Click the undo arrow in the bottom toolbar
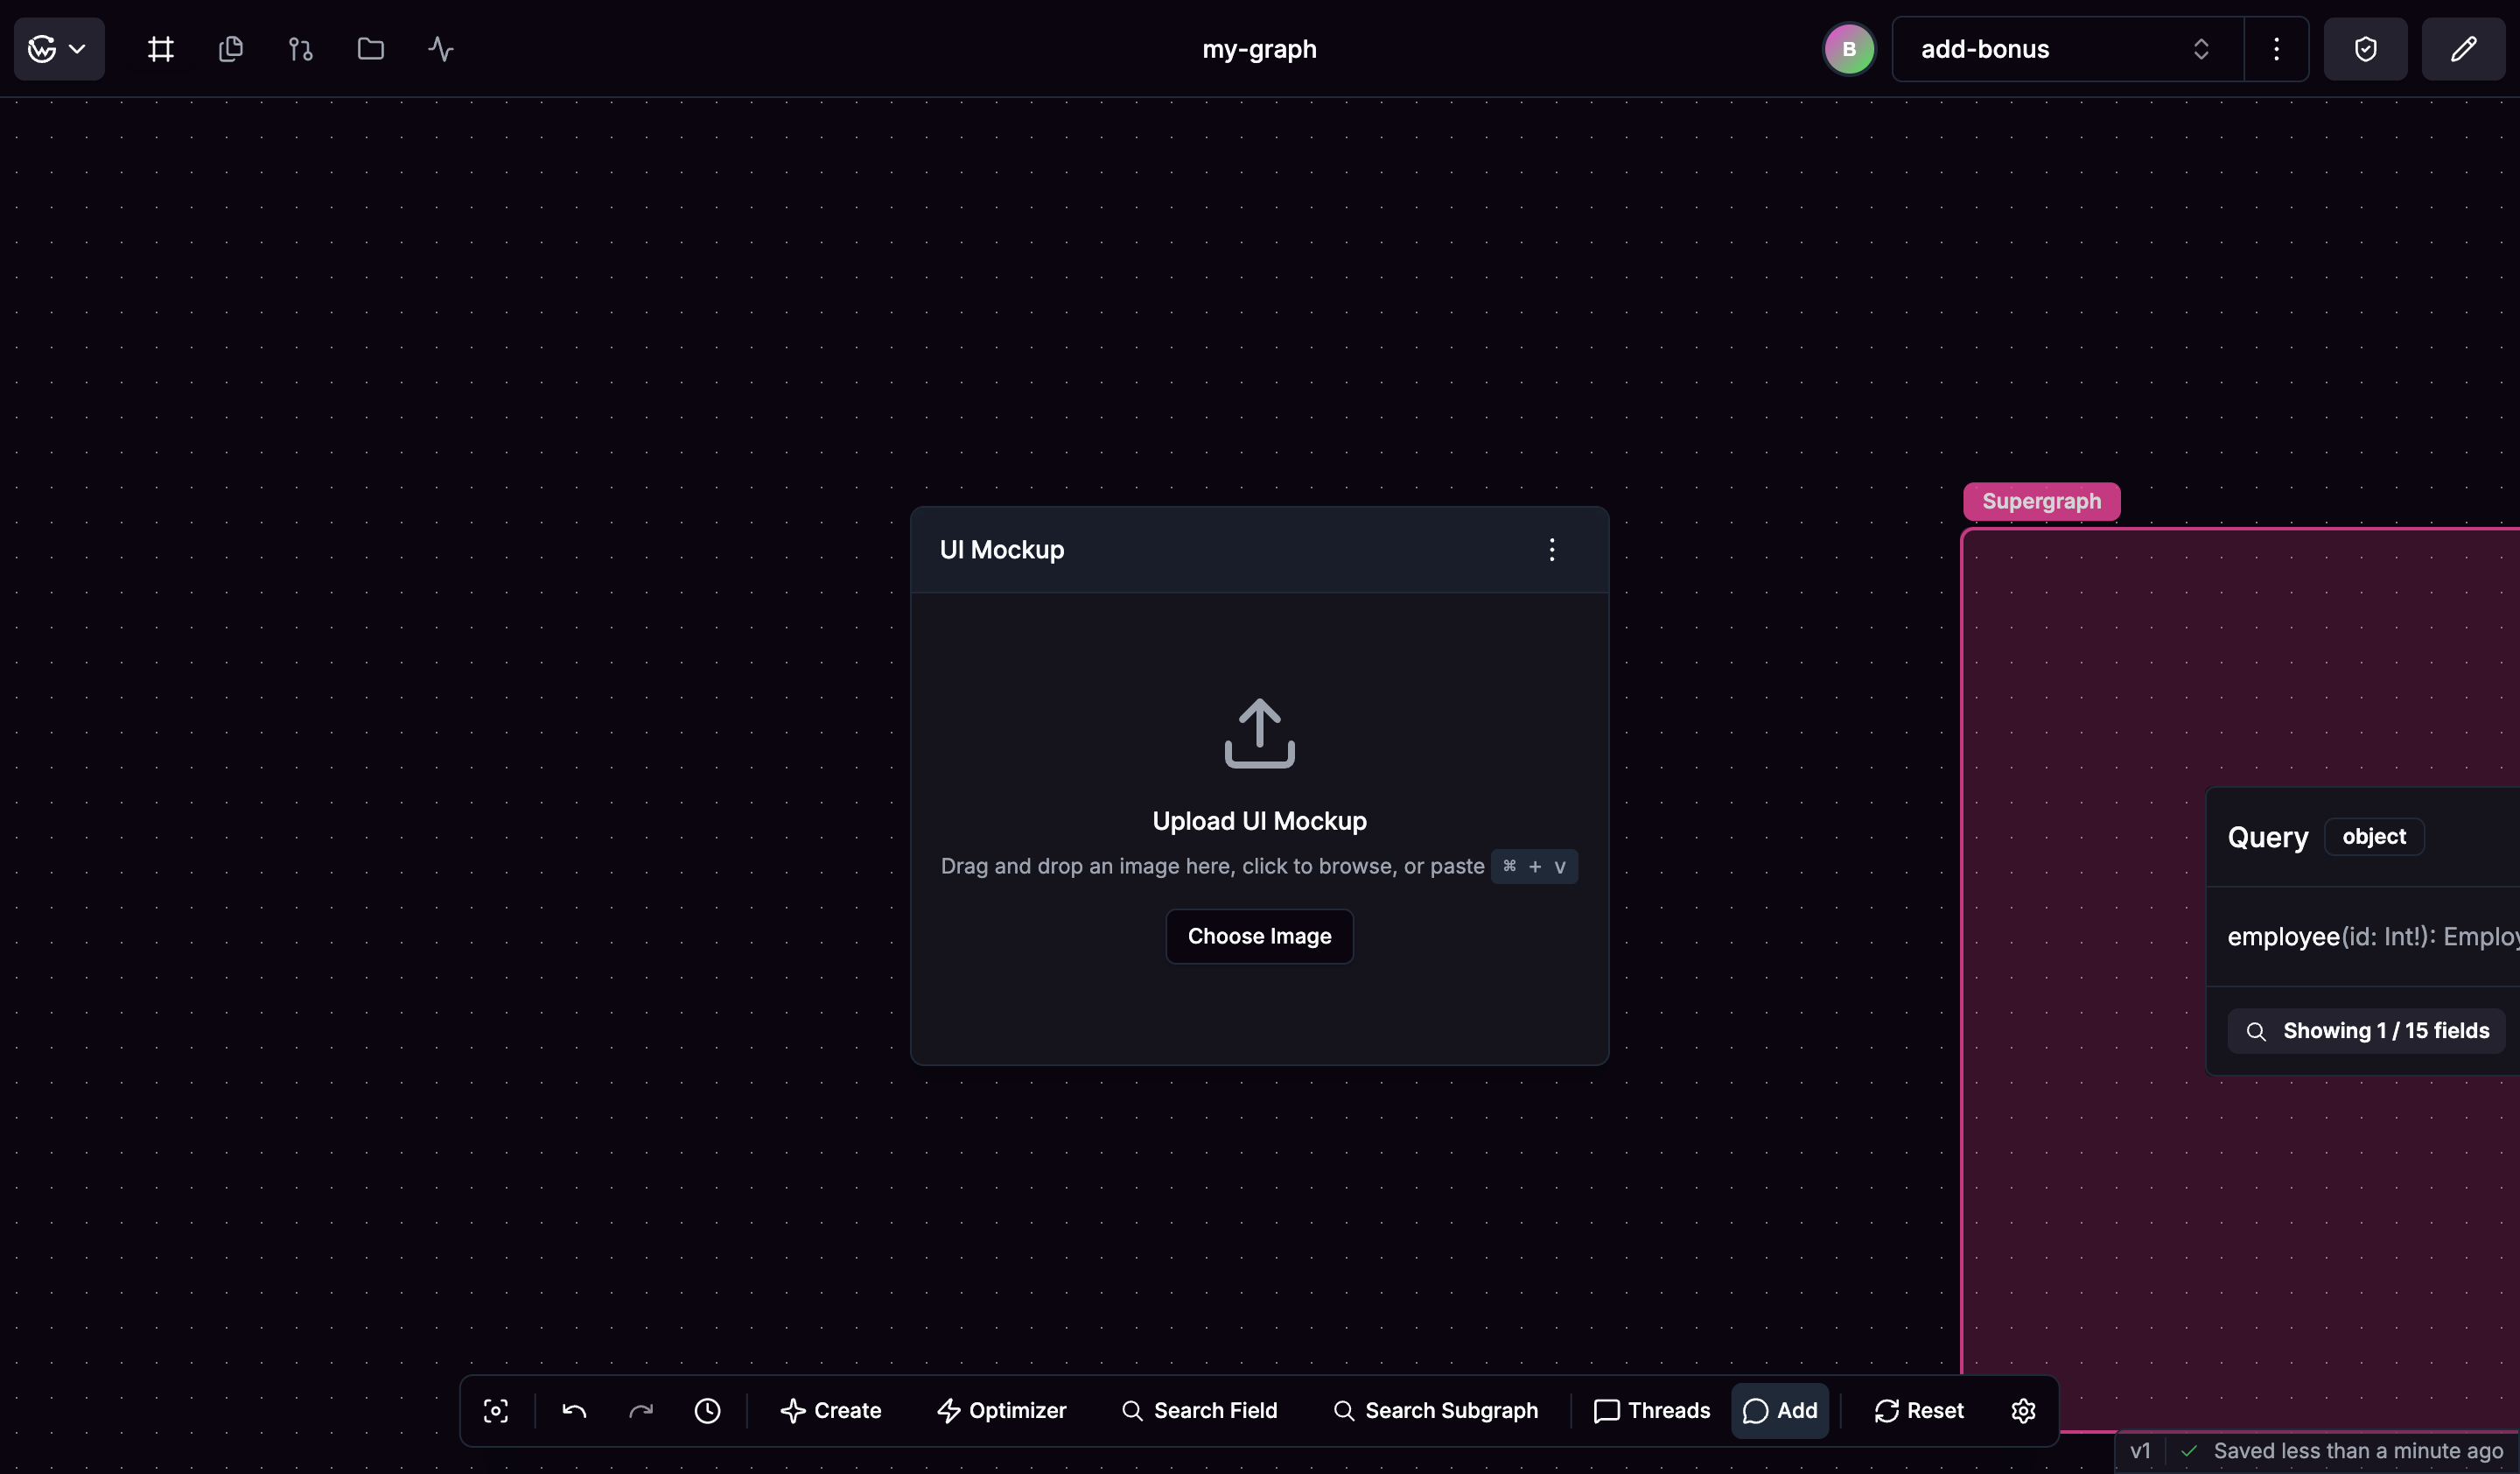The height and width of the screenshot is (1474, 2520). click(575, 1410)
